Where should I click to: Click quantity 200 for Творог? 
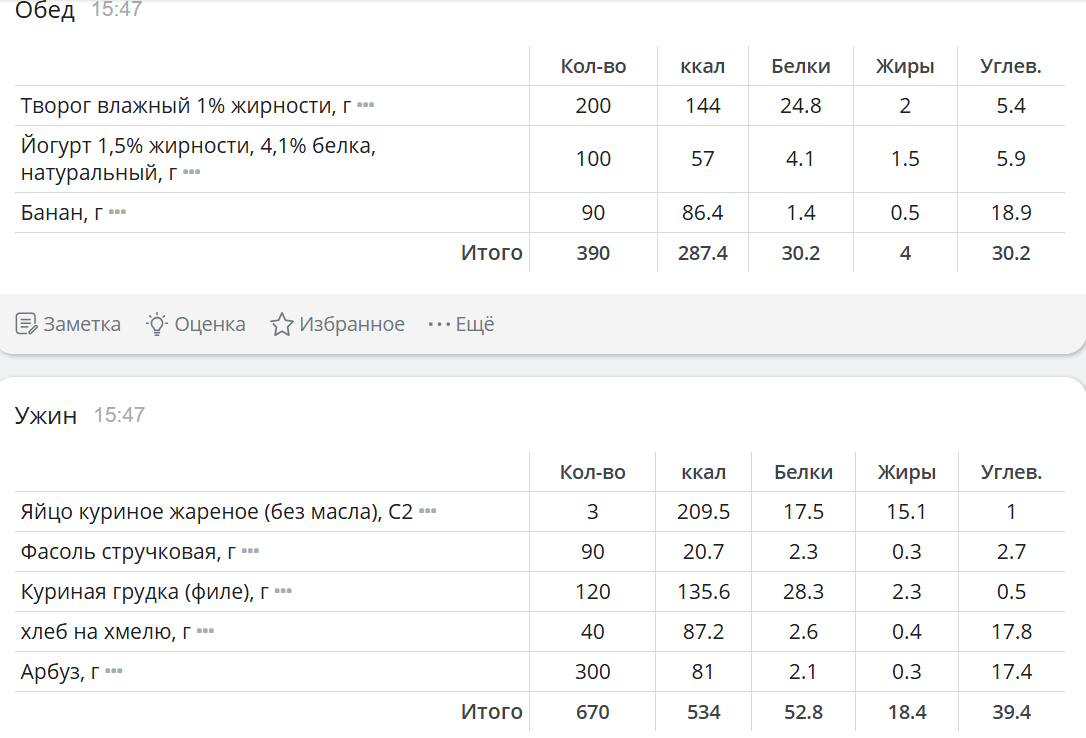(x=594, y=105)
